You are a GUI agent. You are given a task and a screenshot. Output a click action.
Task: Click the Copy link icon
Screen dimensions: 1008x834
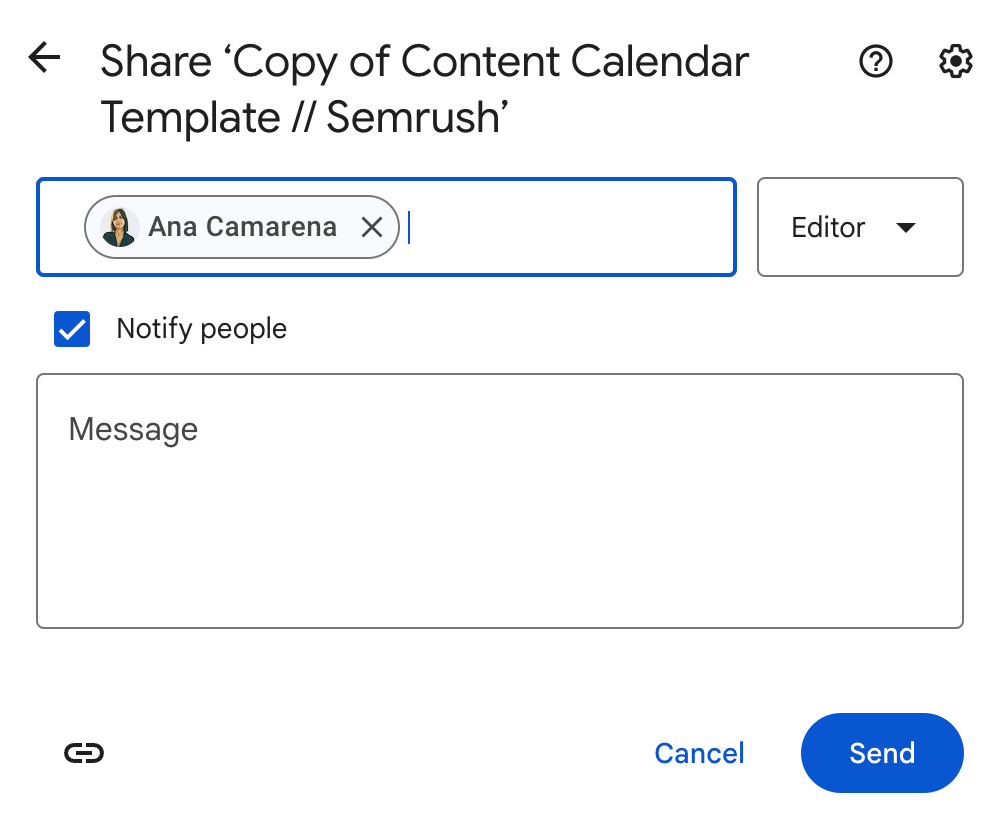(x=84, y=753)
